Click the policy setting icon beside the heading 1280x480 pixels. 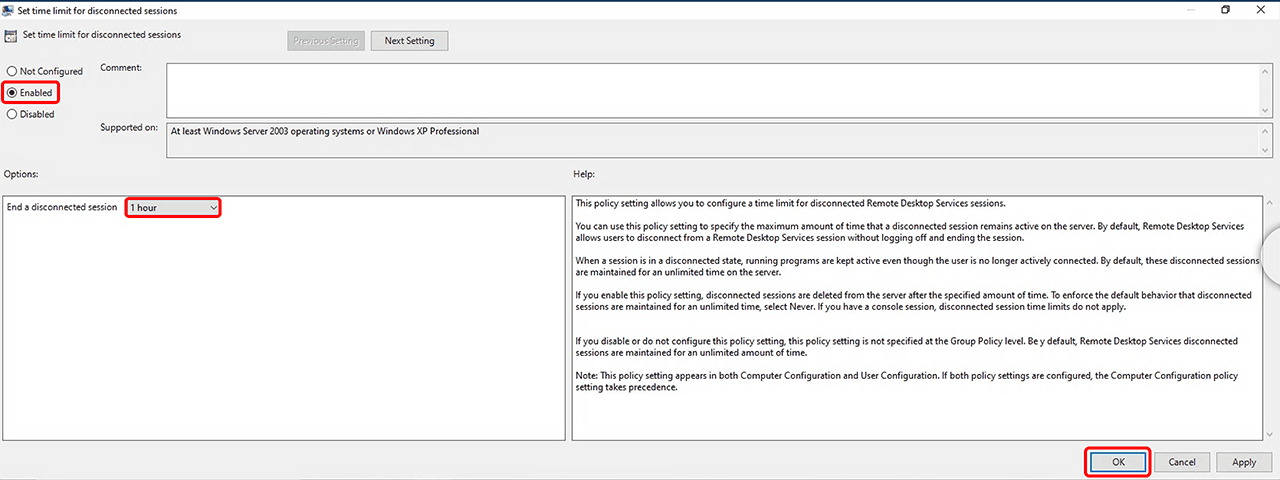click(11, 36)
